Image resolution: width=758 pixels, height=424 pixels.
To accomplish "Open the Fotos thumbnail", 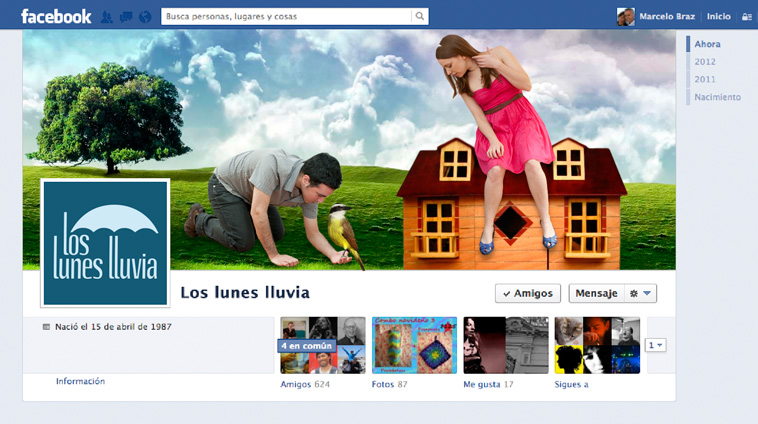I will 414,345.
